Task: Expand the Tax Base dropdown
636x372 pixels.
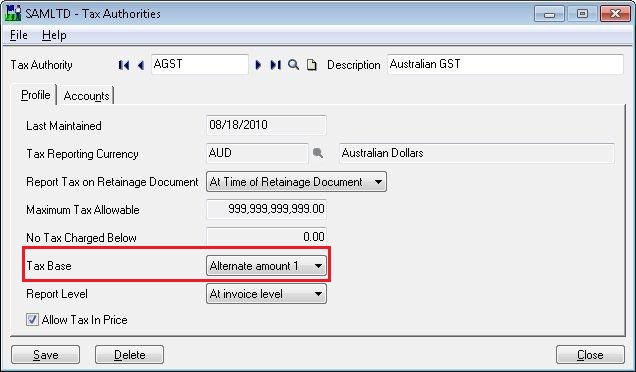Action: [266, 266]
